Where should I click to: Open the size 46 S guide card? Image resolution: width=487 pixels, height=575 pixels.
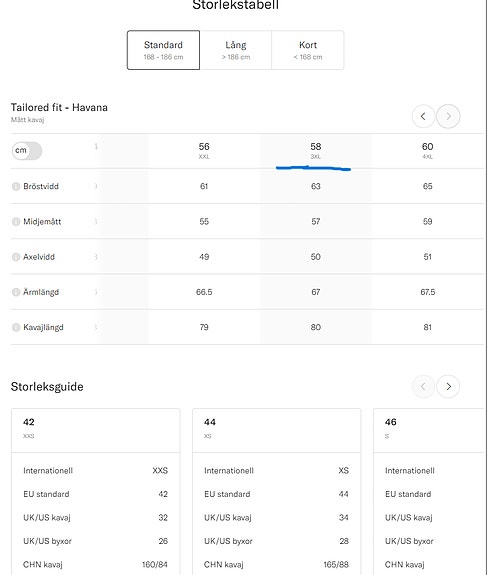click(430, 491)
